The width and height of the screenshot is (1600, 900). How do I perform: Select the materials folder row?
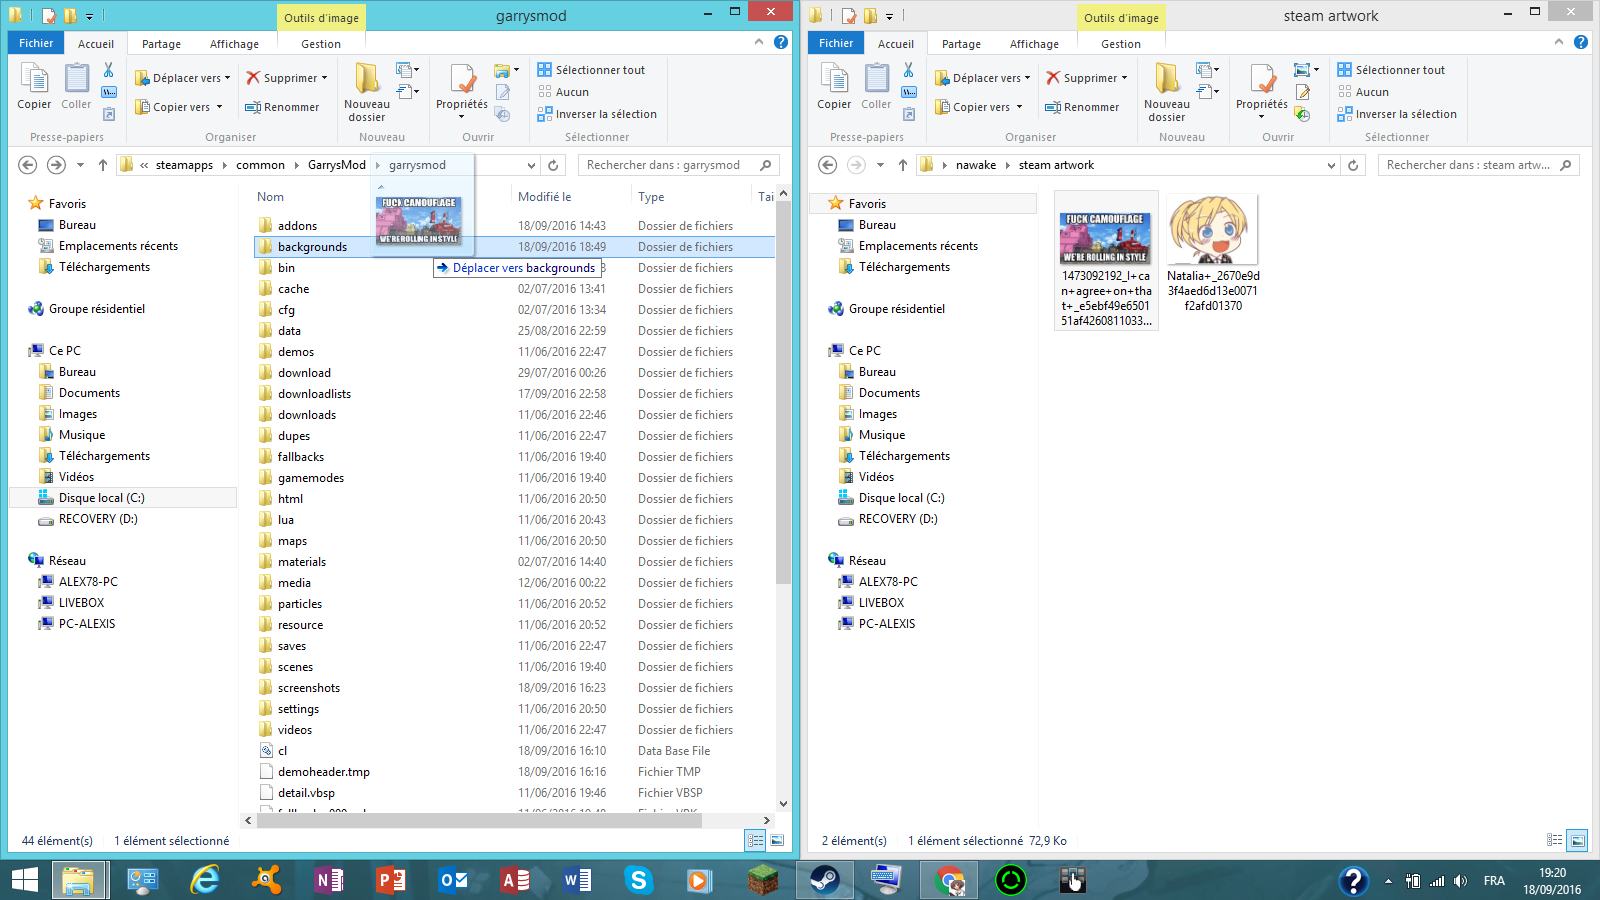pos(514,562)
